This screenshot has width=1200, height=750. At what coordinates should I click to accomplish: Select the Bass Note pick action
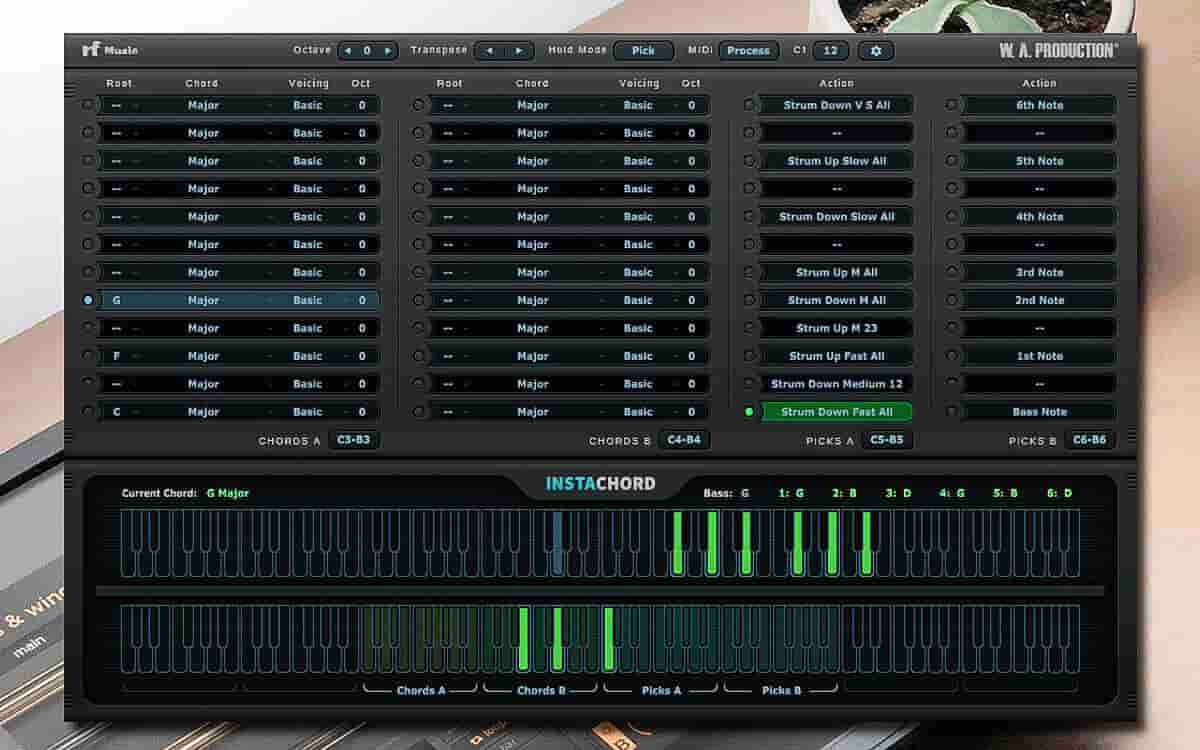coord(1037,411)
